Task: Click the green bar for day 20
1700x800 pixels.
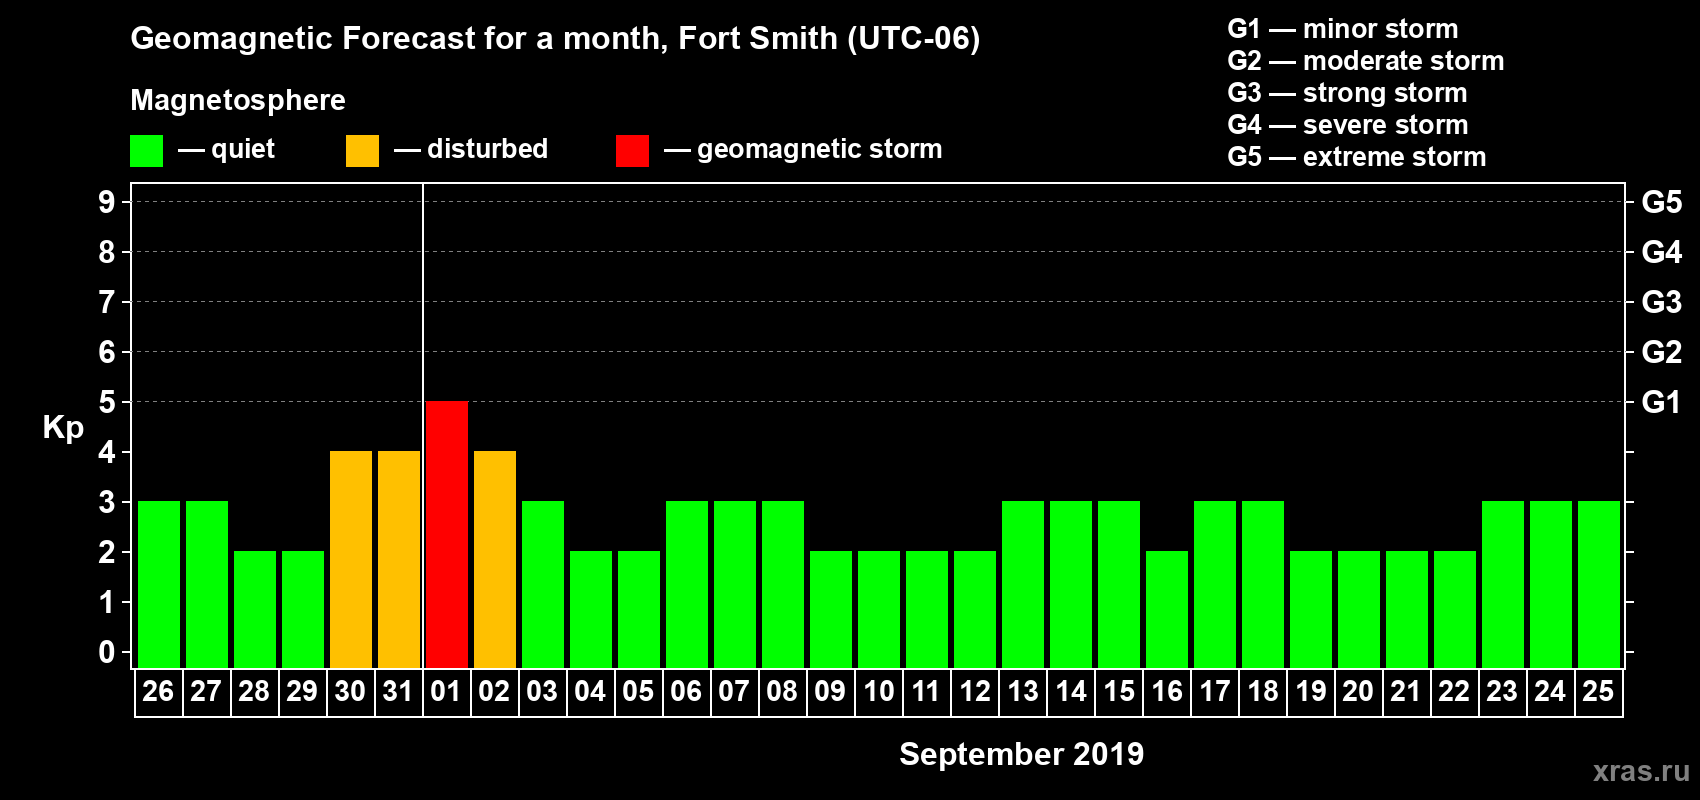Action: pos(1359,609)
